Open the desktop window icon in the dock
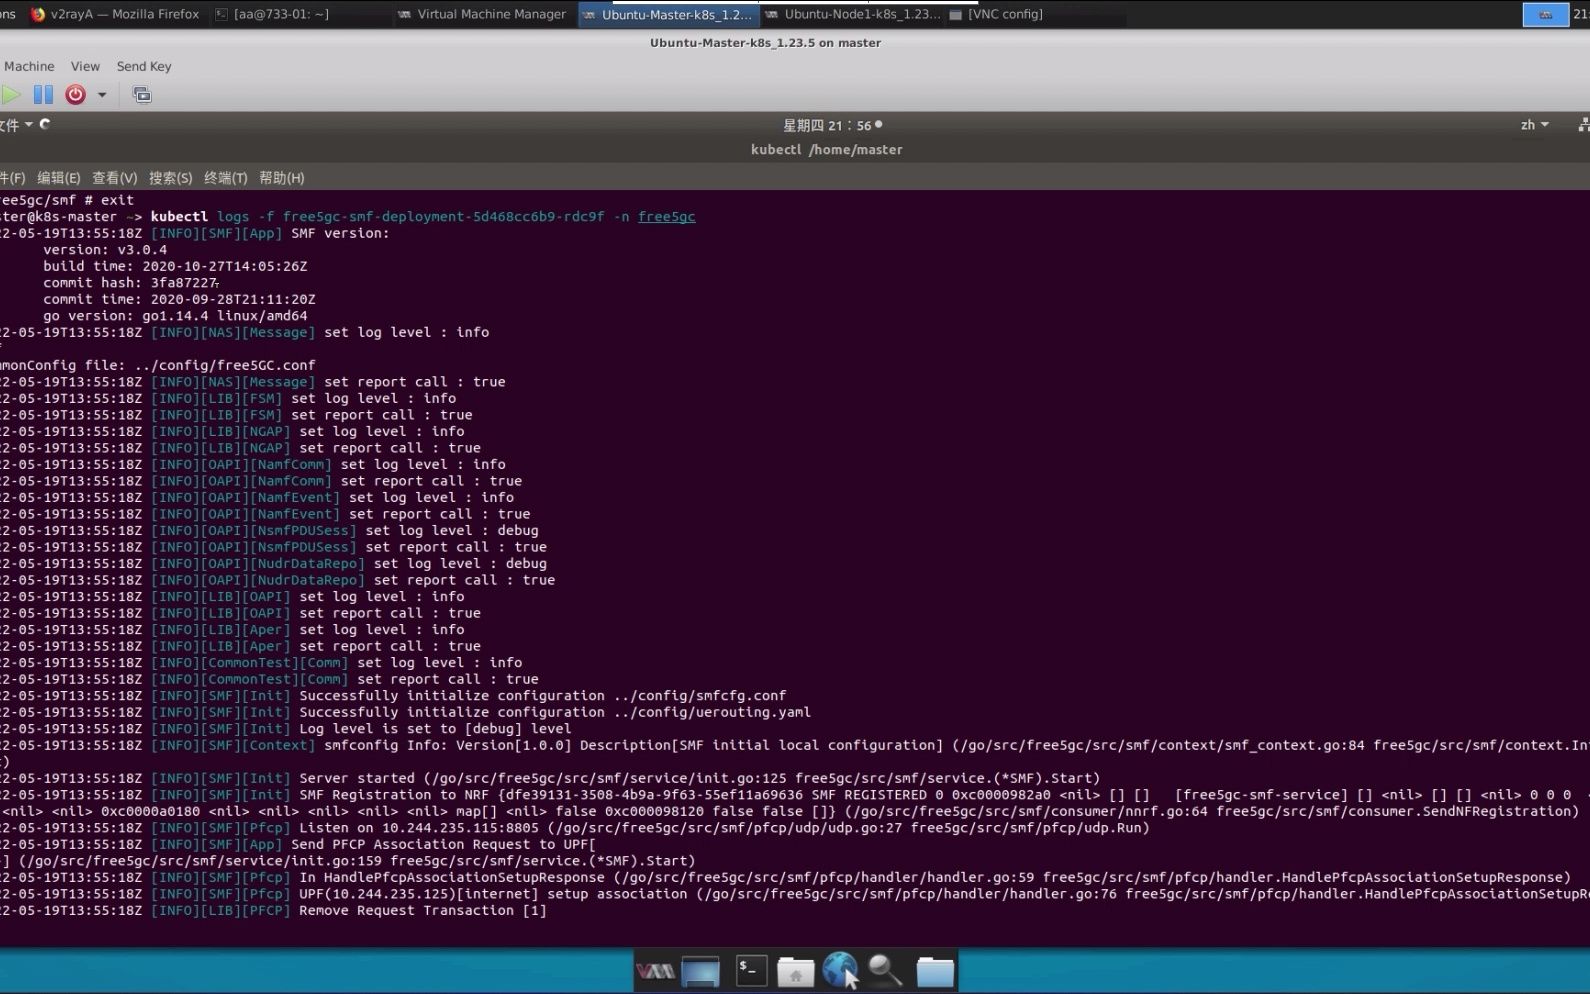Screen dimensions: 1590x994 click(700, 971)
